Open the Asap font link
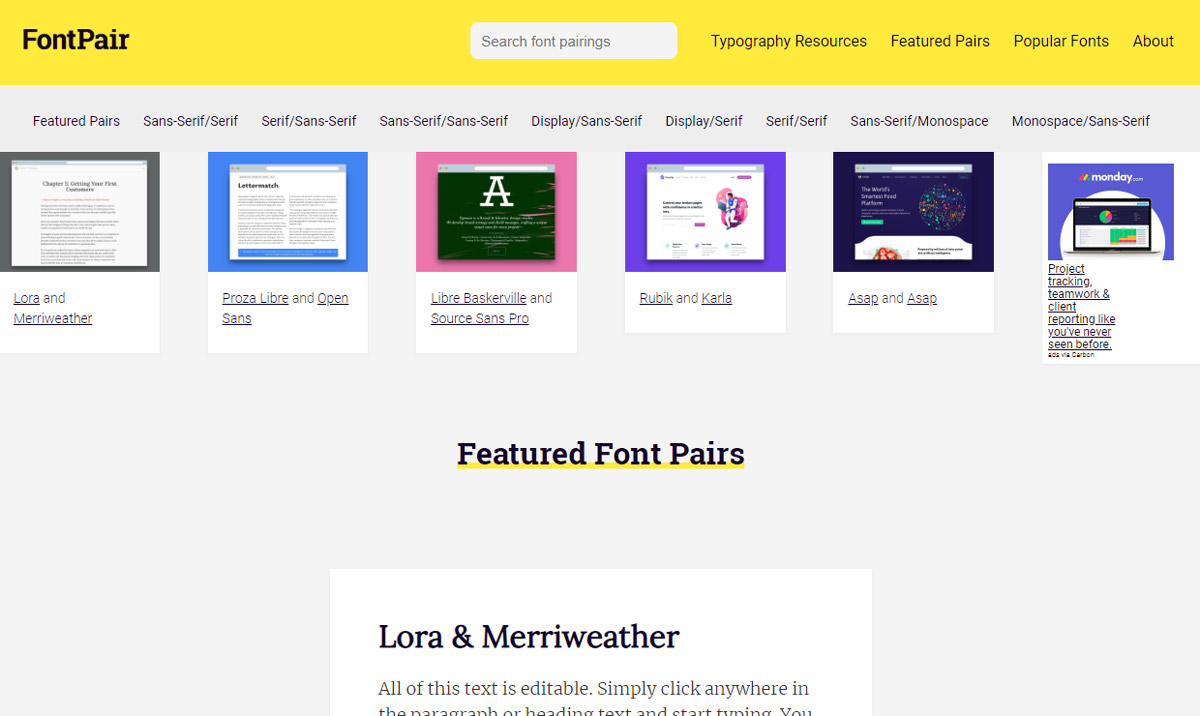The image size is (1200, 716). pyautogui.click(x=862, y=297)
